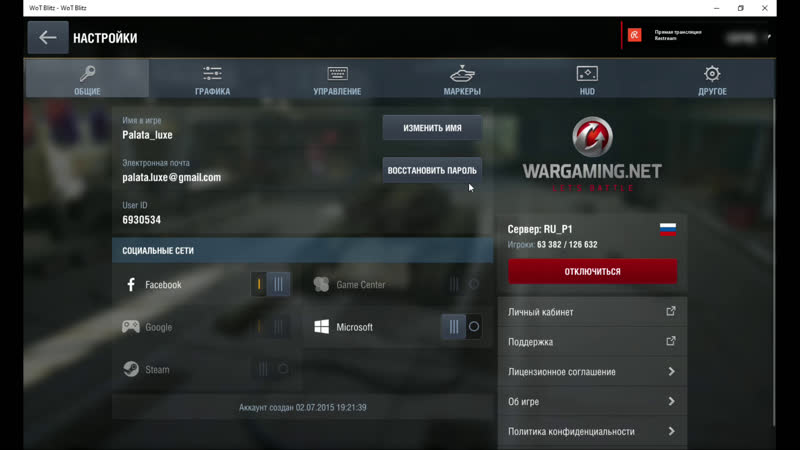The height and width of the screenshot is (450, 800).
Task: Switch to the Графика tab
Action: pyautogui.click(x=212, y=79)
